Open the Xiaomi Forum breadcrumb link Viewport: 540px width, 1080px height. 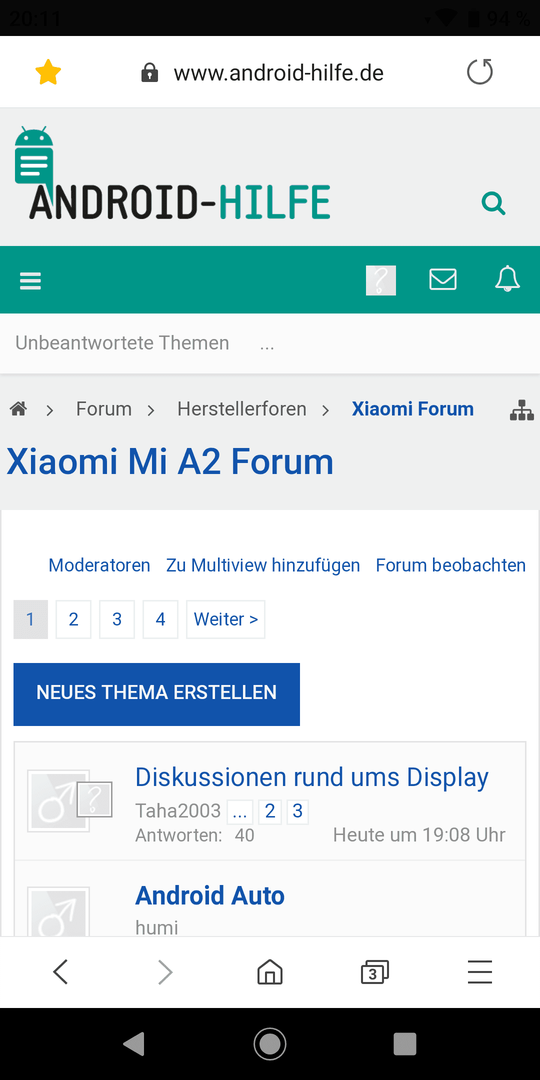[413, 409]
